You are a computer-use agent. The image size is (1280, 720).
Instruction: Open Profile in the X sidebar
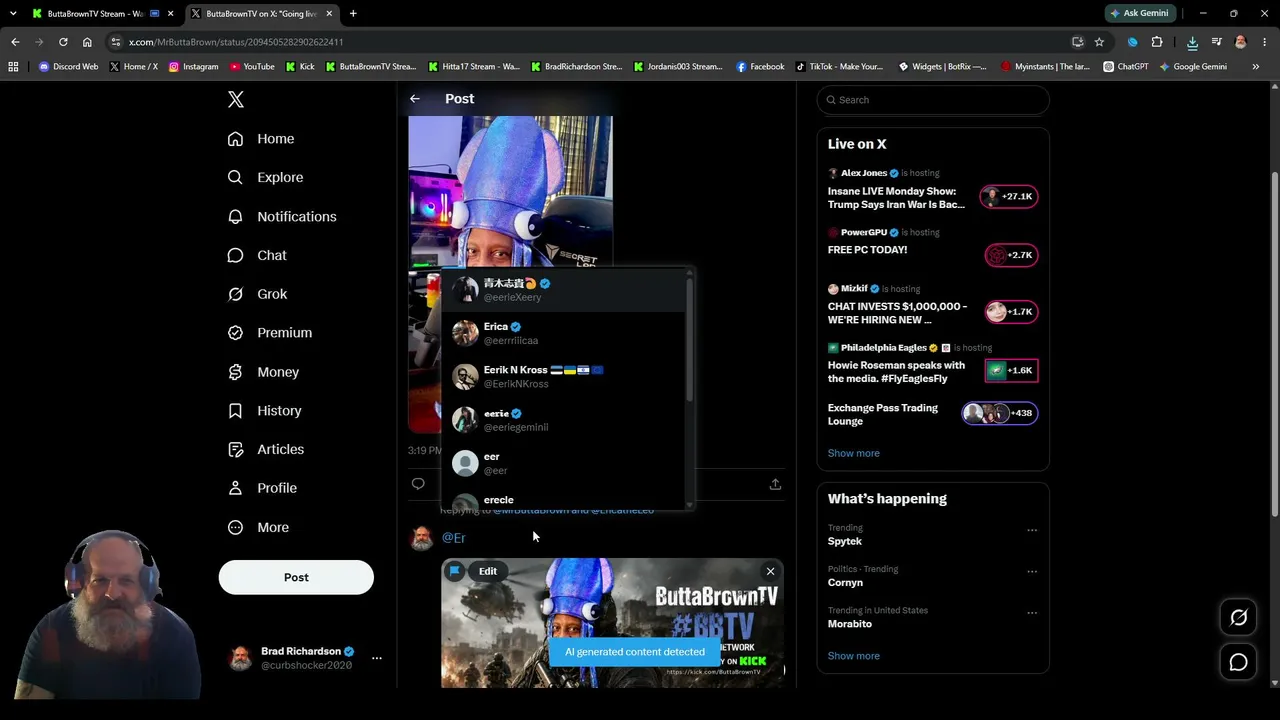(262, 488)
